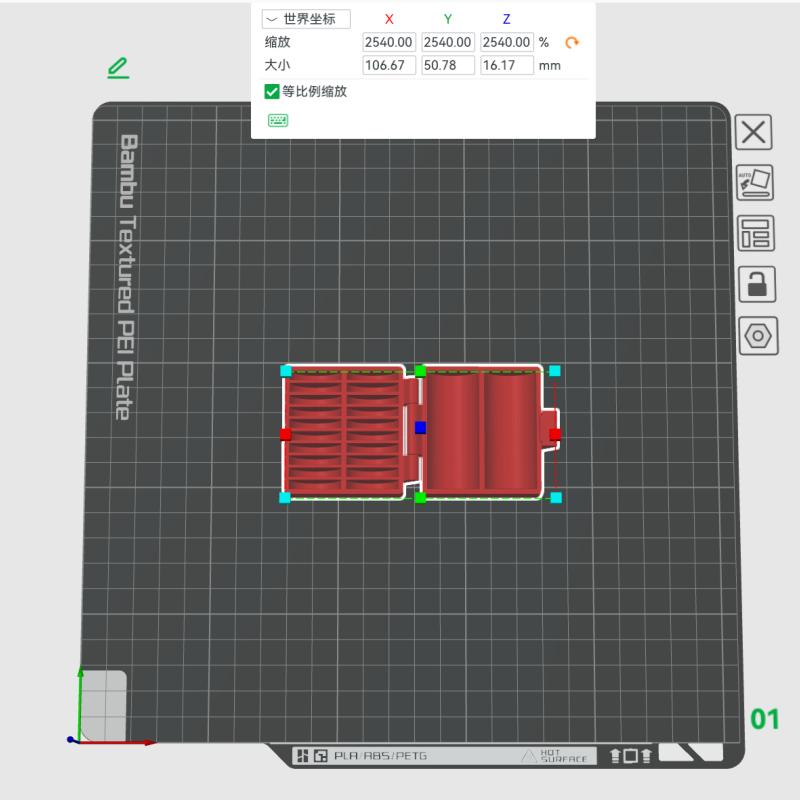Click the green edit plate name pencil icon

coord(118,68)
